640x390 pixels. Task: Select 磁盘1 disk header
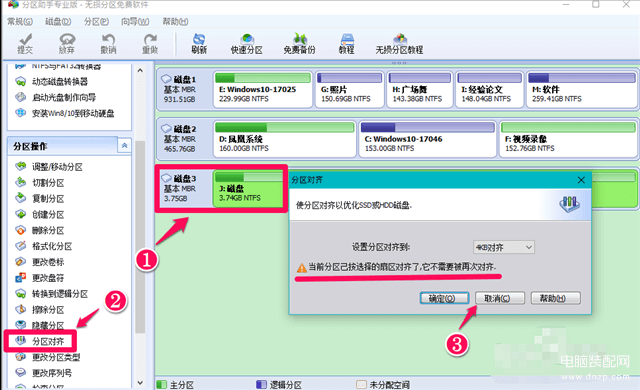click(x=184, y=89)
